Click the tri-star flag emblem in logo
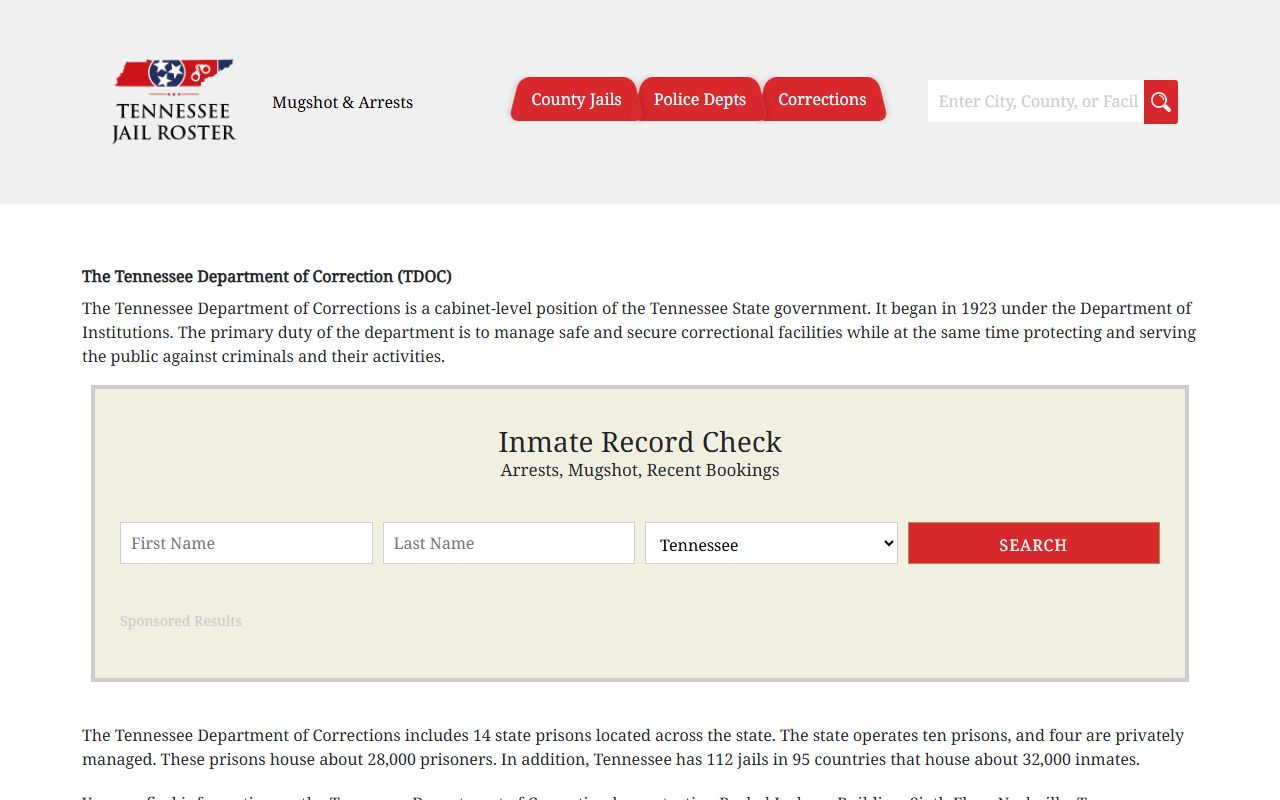 click(166, 73)
